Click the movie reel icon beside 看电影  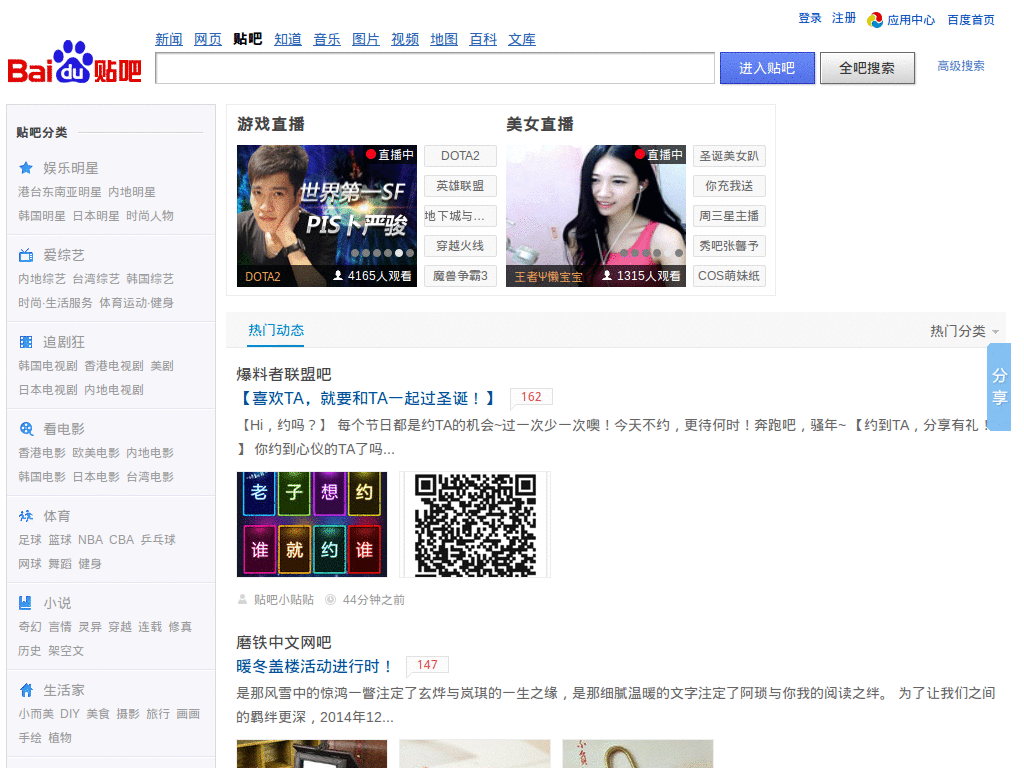[x=26, y=429]
